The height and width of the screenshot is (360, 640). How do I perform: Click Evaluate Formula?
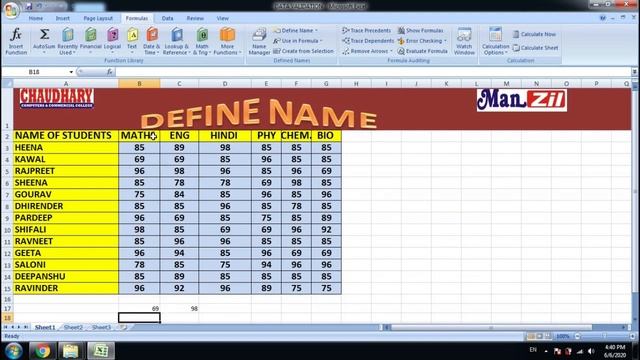click(422, 51)
